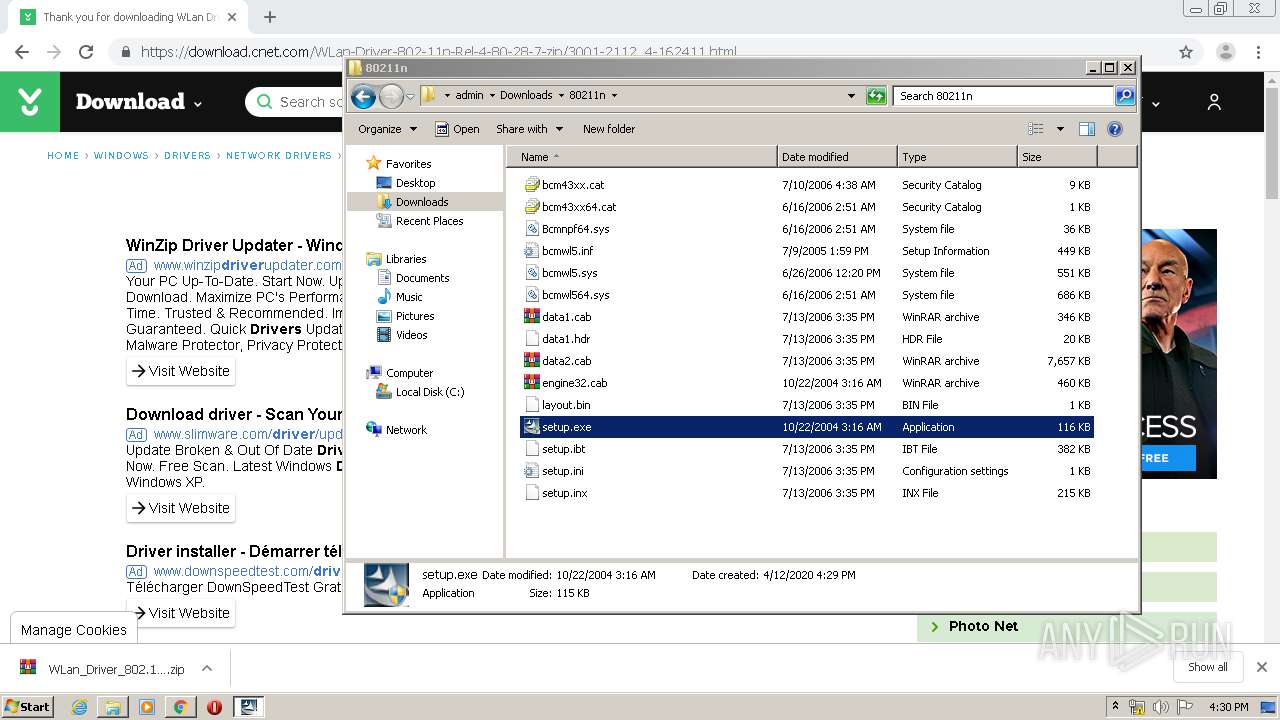Sort files by the Size column
Viewport: 1280px width, 720px height.
point(1057,157)
